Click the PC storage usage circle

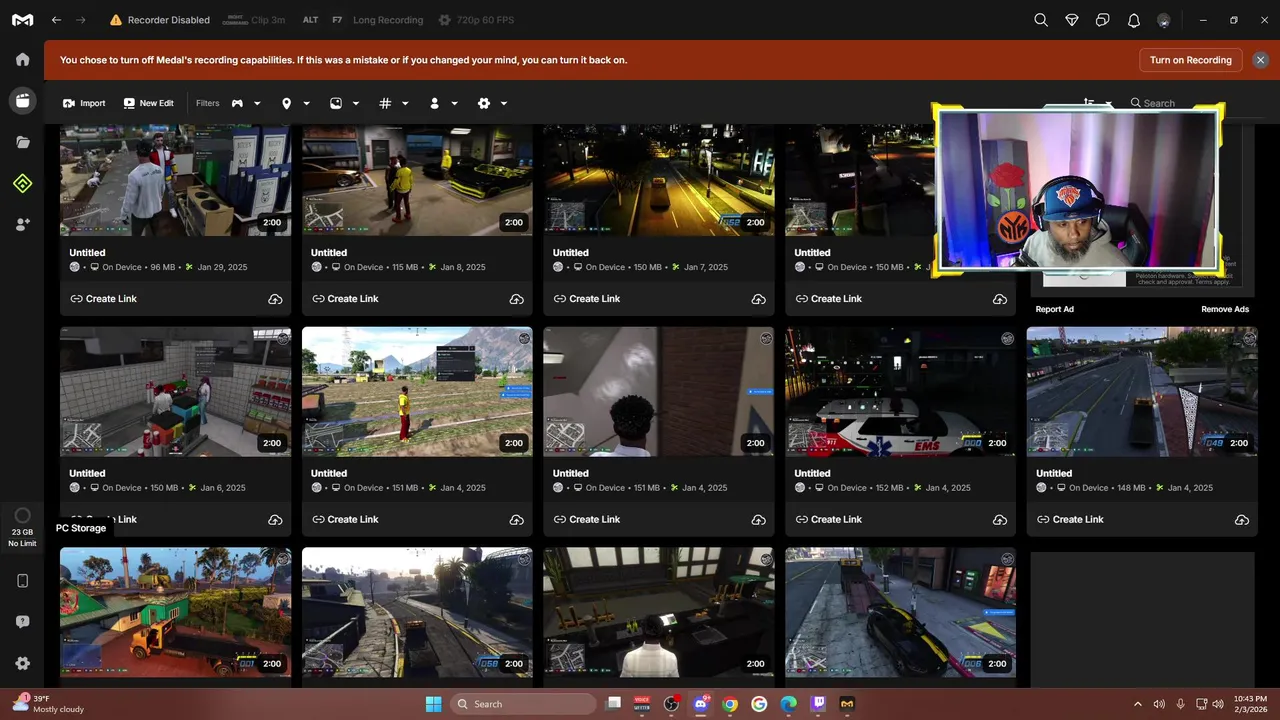[x=22, y=516]
